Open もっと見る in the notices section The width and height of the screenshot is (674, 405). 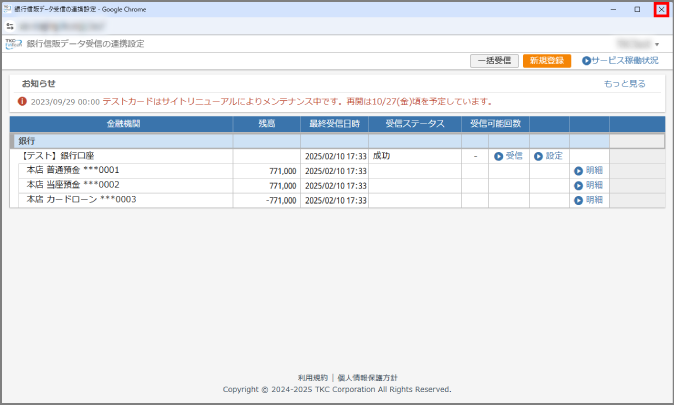pyautogui.click(x=624, y=84)
